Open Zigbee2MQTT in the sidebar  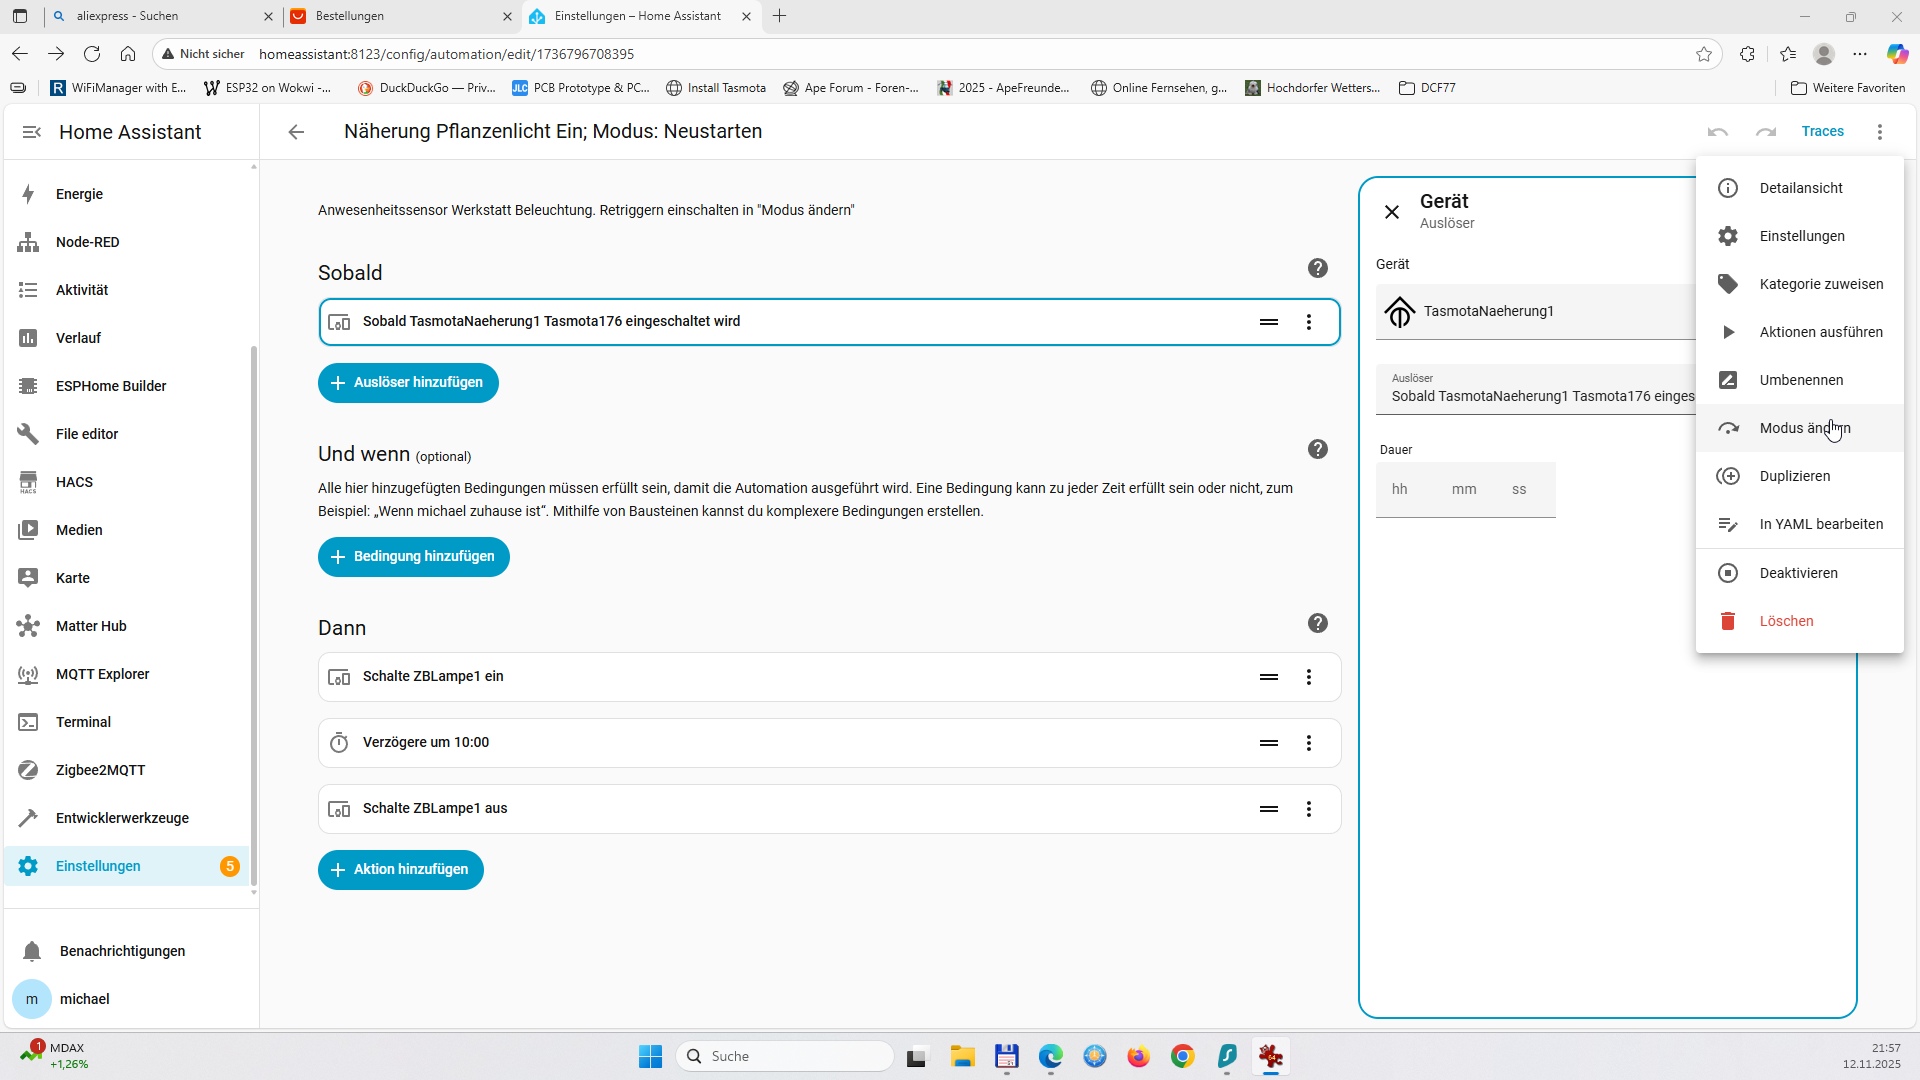[x=100, y=770]
